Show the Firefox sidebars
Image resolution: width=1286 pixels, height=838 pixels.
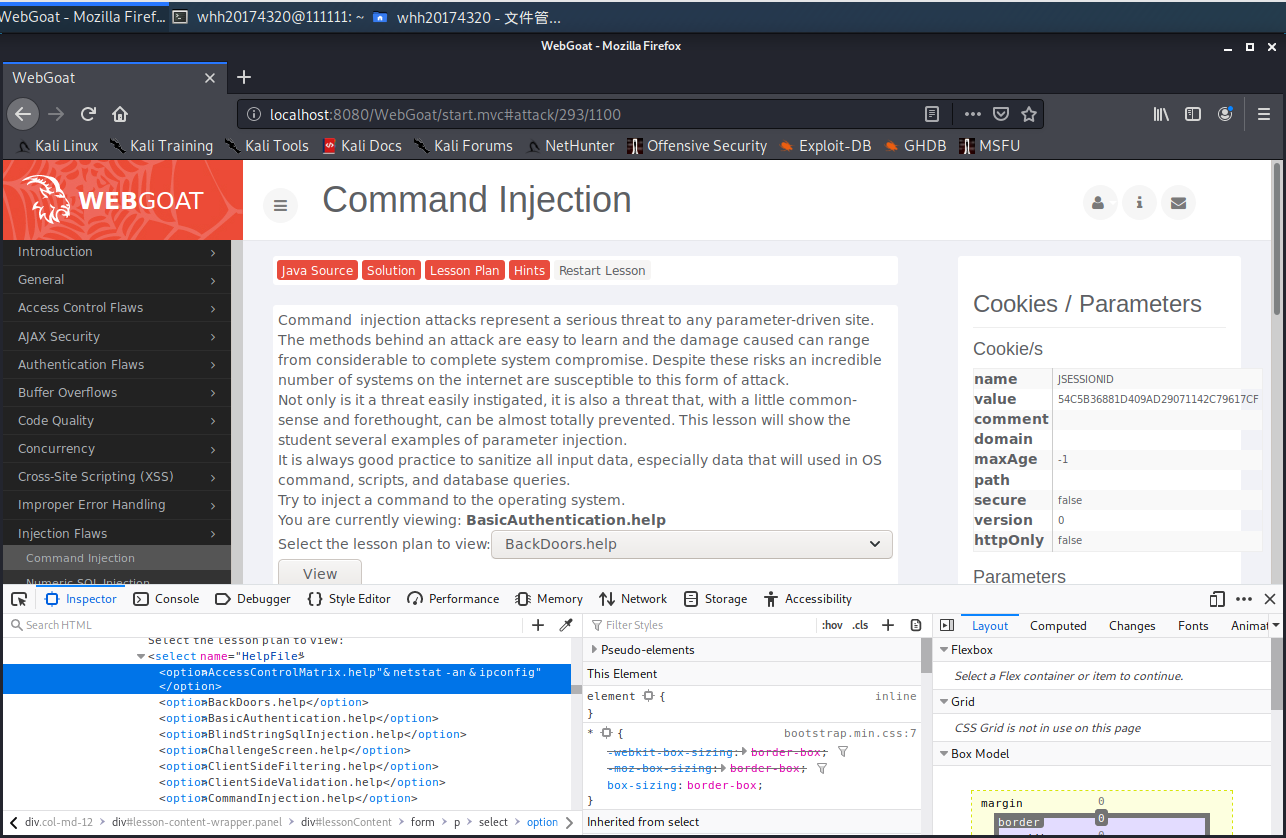pyautogui.click(x=1193, y=114)
